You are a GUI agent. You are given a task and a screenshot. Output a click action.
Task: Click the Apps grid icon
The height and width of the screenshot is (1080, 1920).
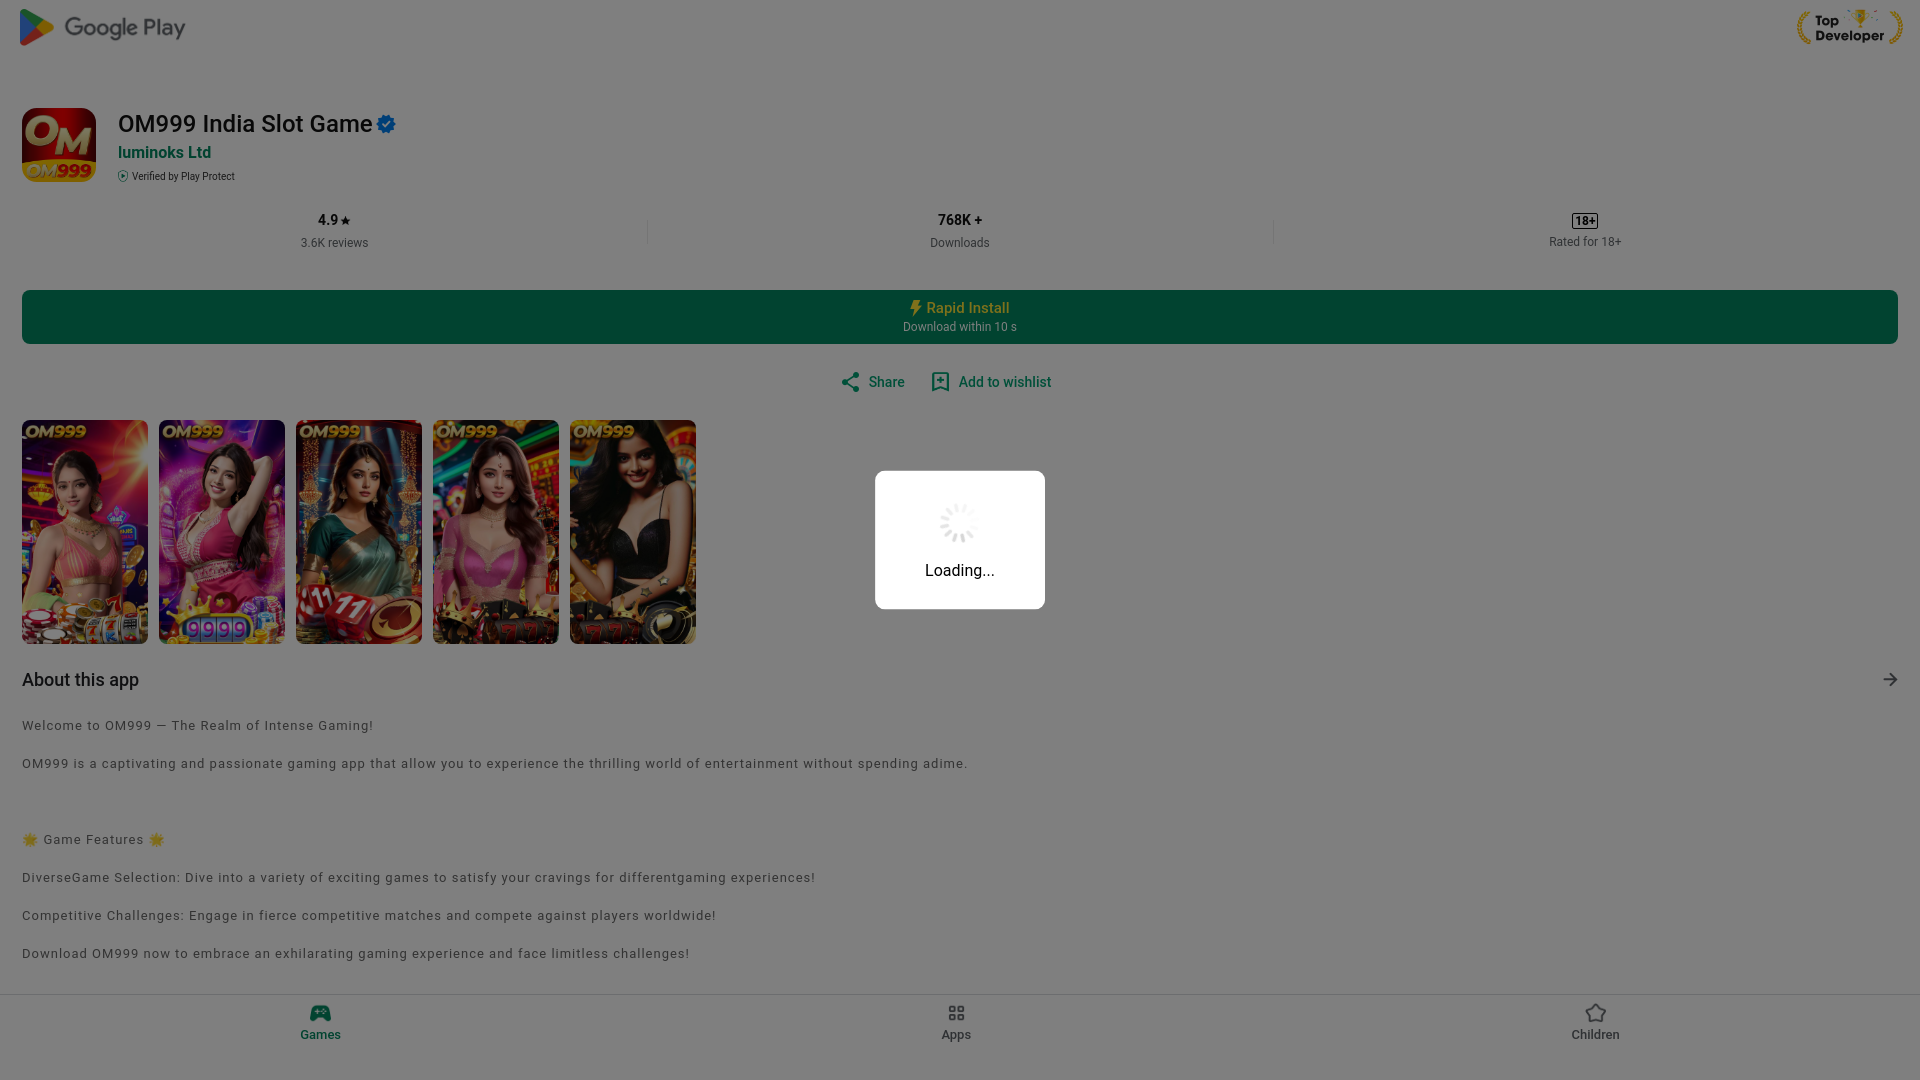point(956,1013)
